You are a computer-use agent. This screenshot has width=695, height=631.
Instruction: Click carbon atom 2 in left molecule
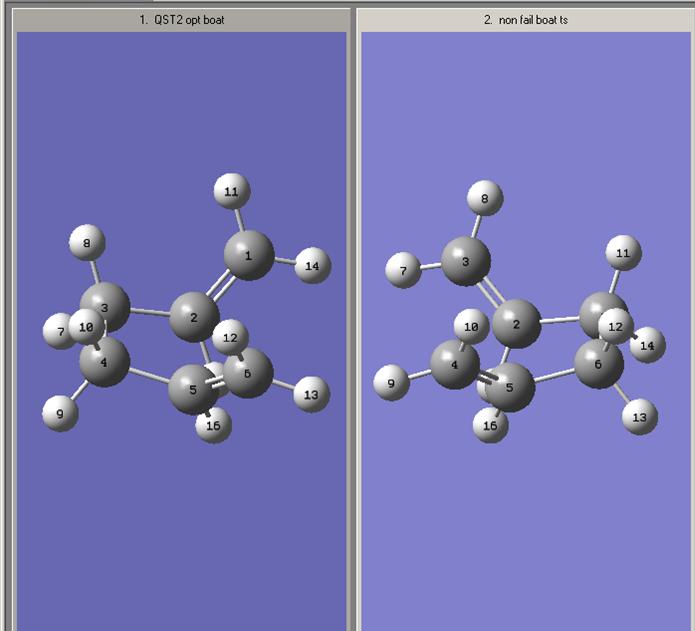coord(195,316)
